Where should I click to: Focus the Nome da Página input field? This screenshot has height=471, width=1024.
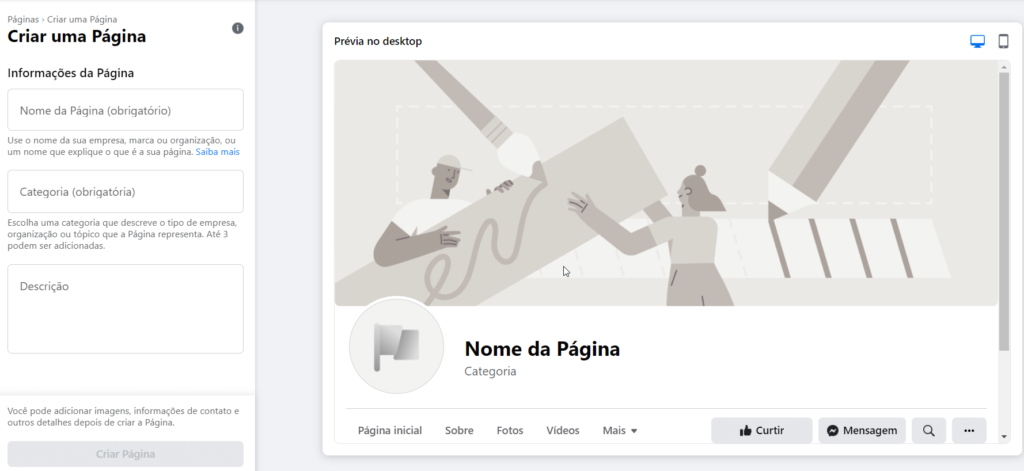(125, 110)
